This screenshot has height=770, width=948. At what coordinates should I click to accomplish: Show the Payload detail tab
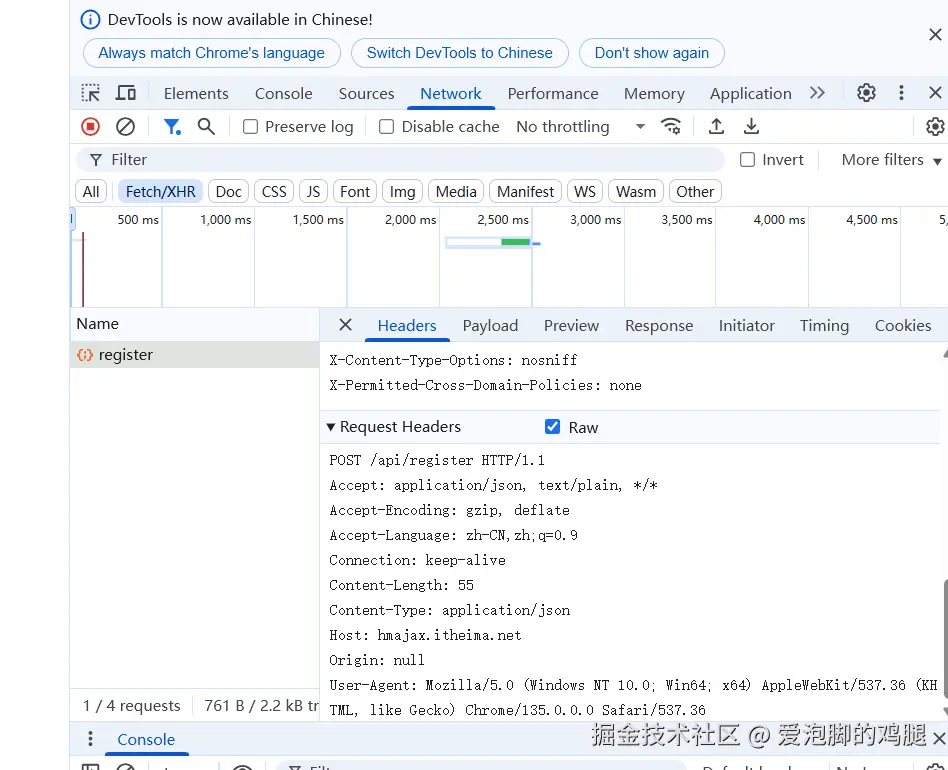tap(490, 326)
